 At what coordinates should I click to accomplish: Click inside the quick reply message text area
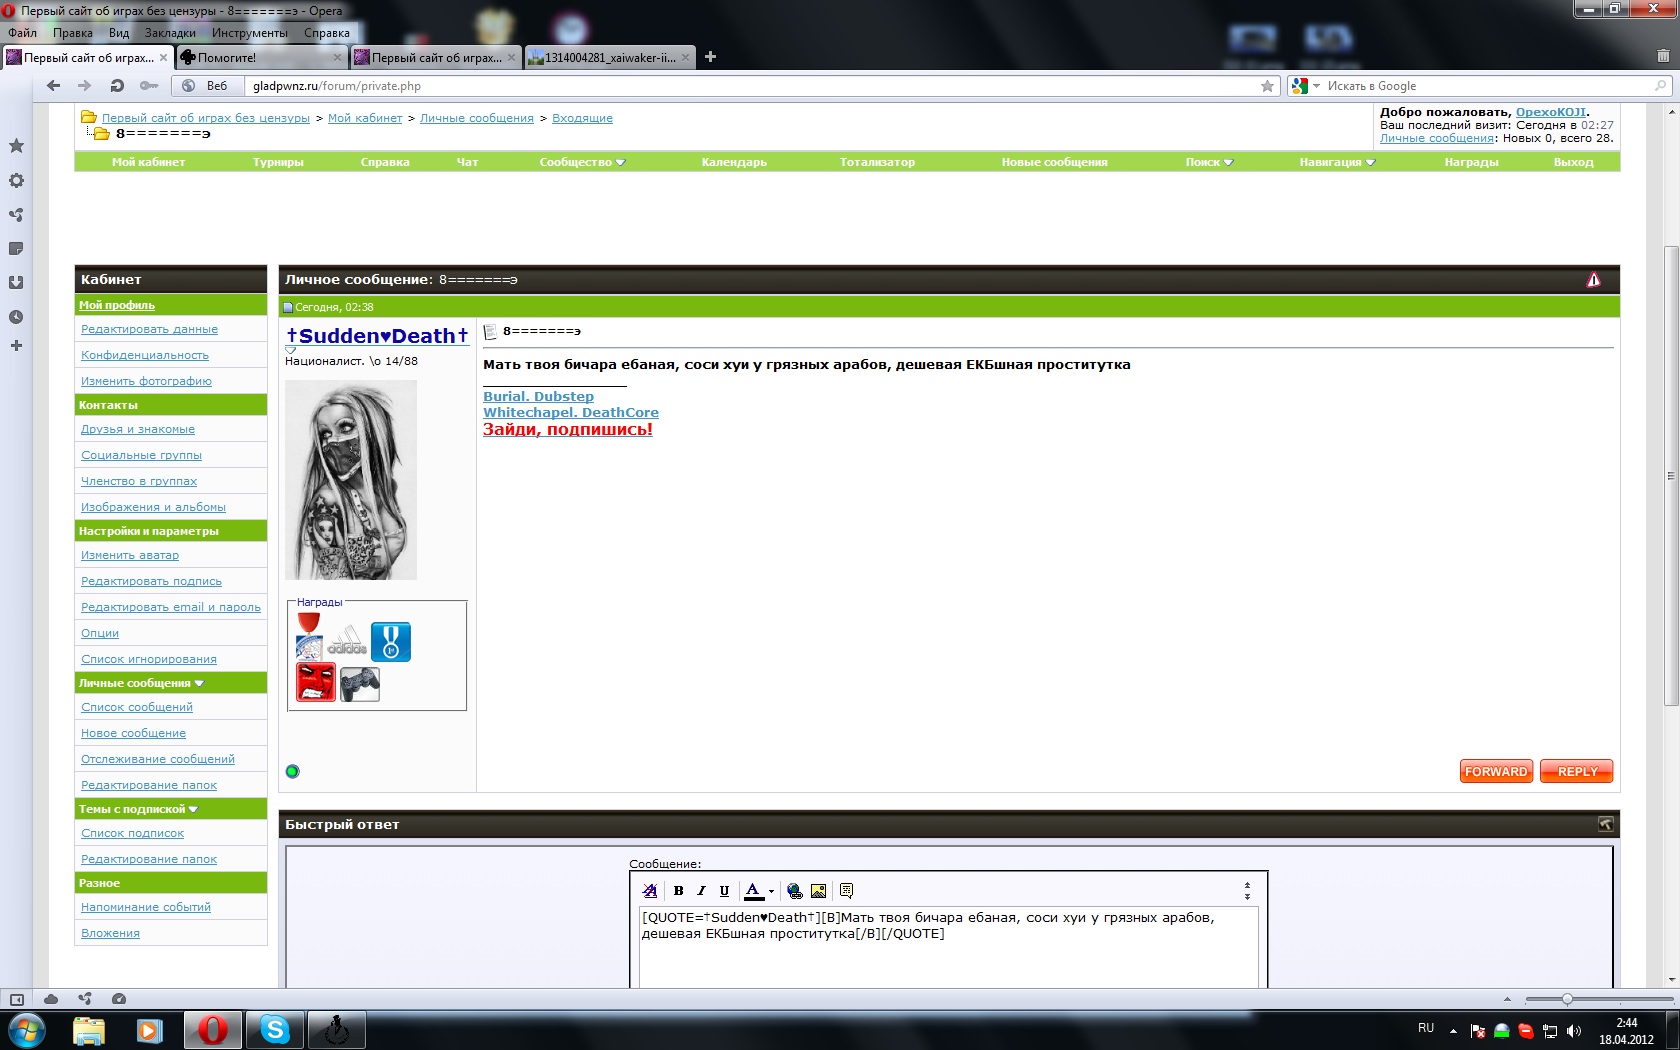coord(948,946)
